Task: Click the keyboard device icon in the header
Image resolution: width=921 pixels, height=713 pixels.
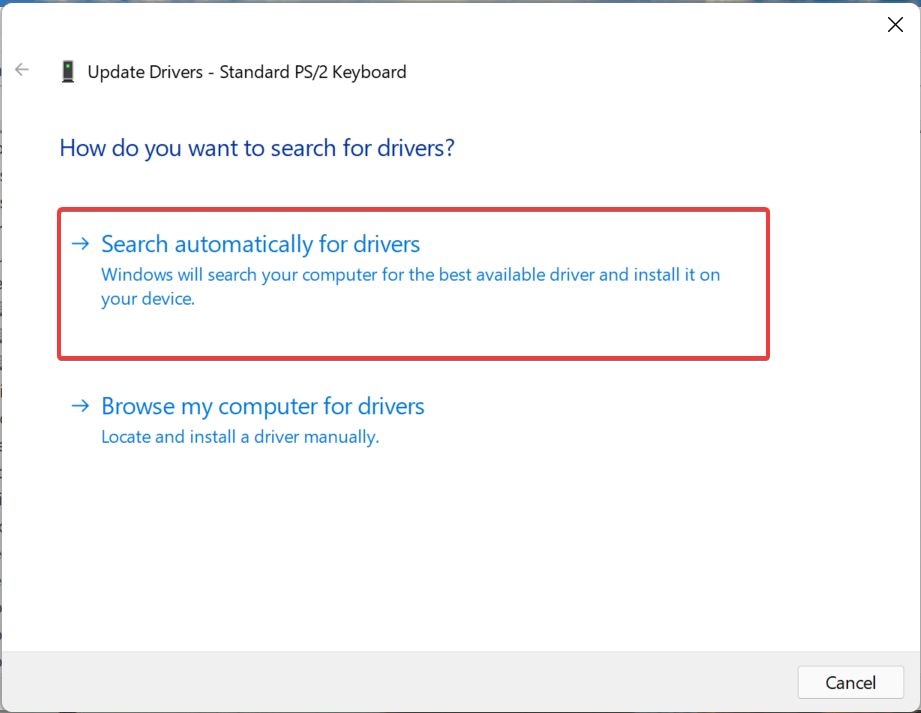Action: tap(67, 71)
